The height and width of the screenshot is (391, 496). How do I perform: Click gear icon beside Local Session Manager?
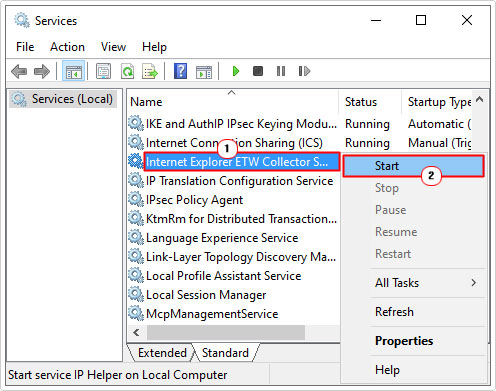click(x=136, y=294)
